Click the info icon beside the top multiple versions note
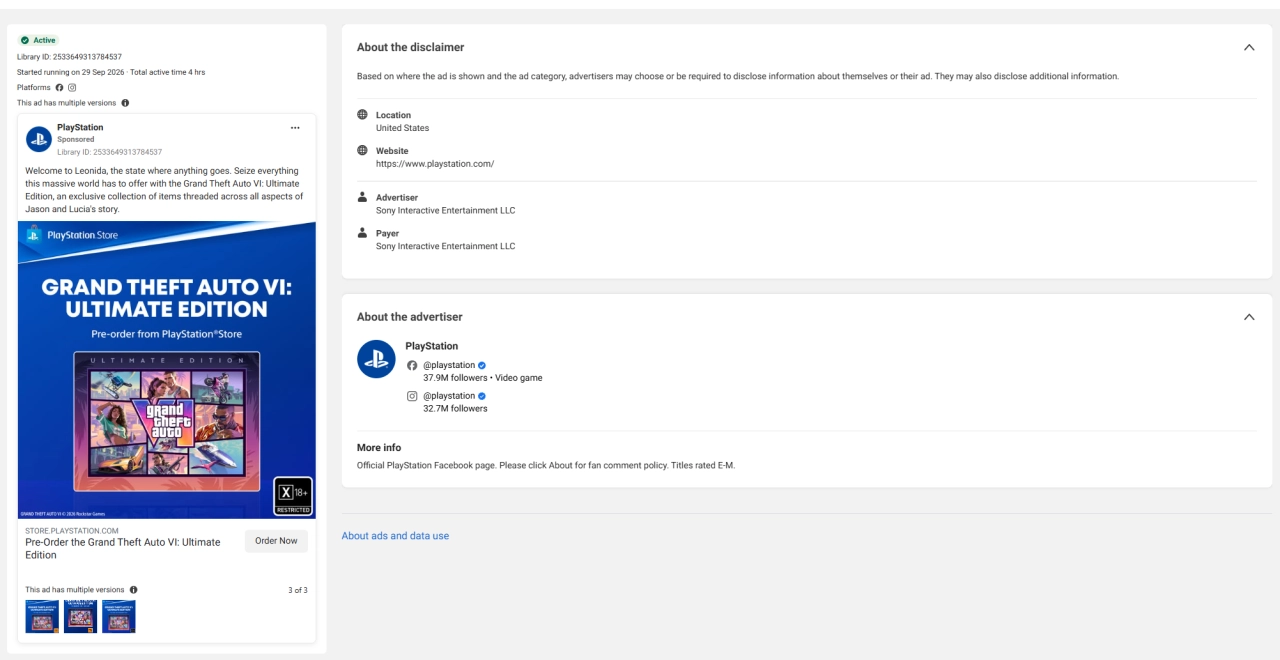 click(125, 103)
